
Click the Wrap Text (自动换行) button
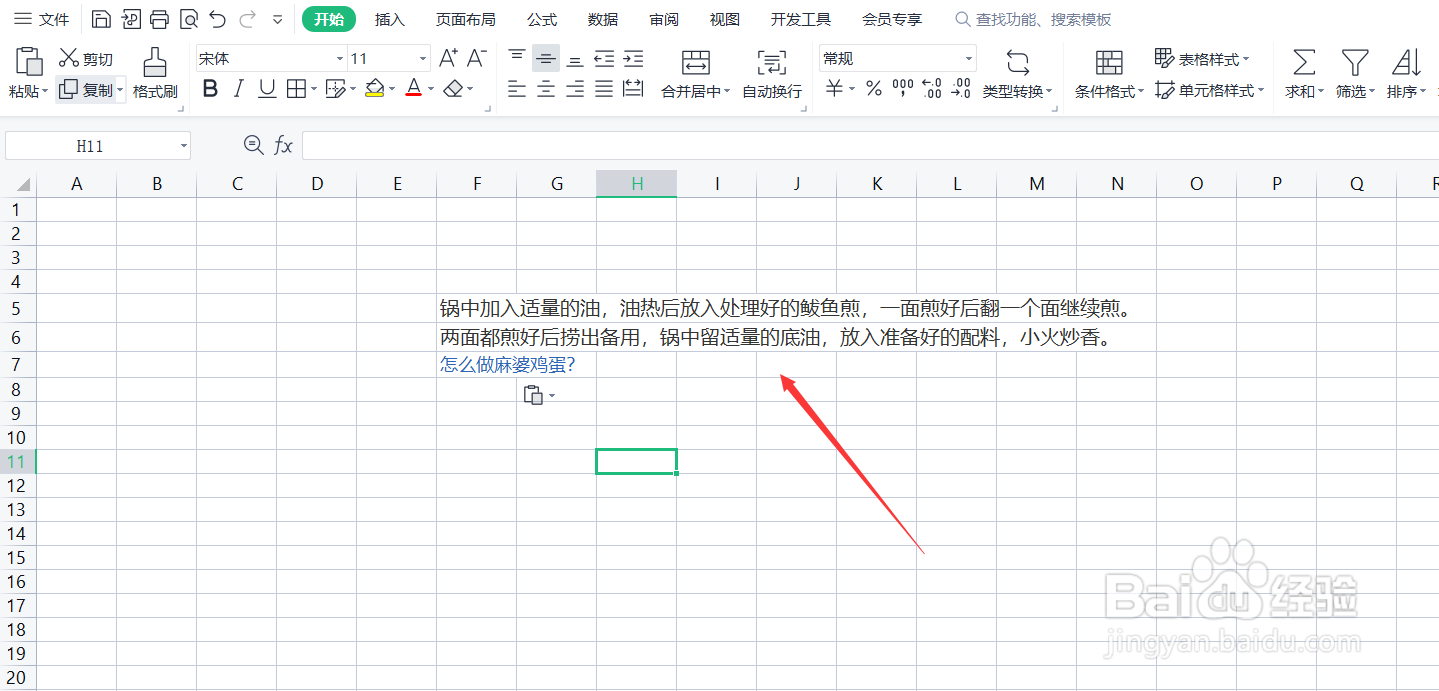tap(772, 73)
